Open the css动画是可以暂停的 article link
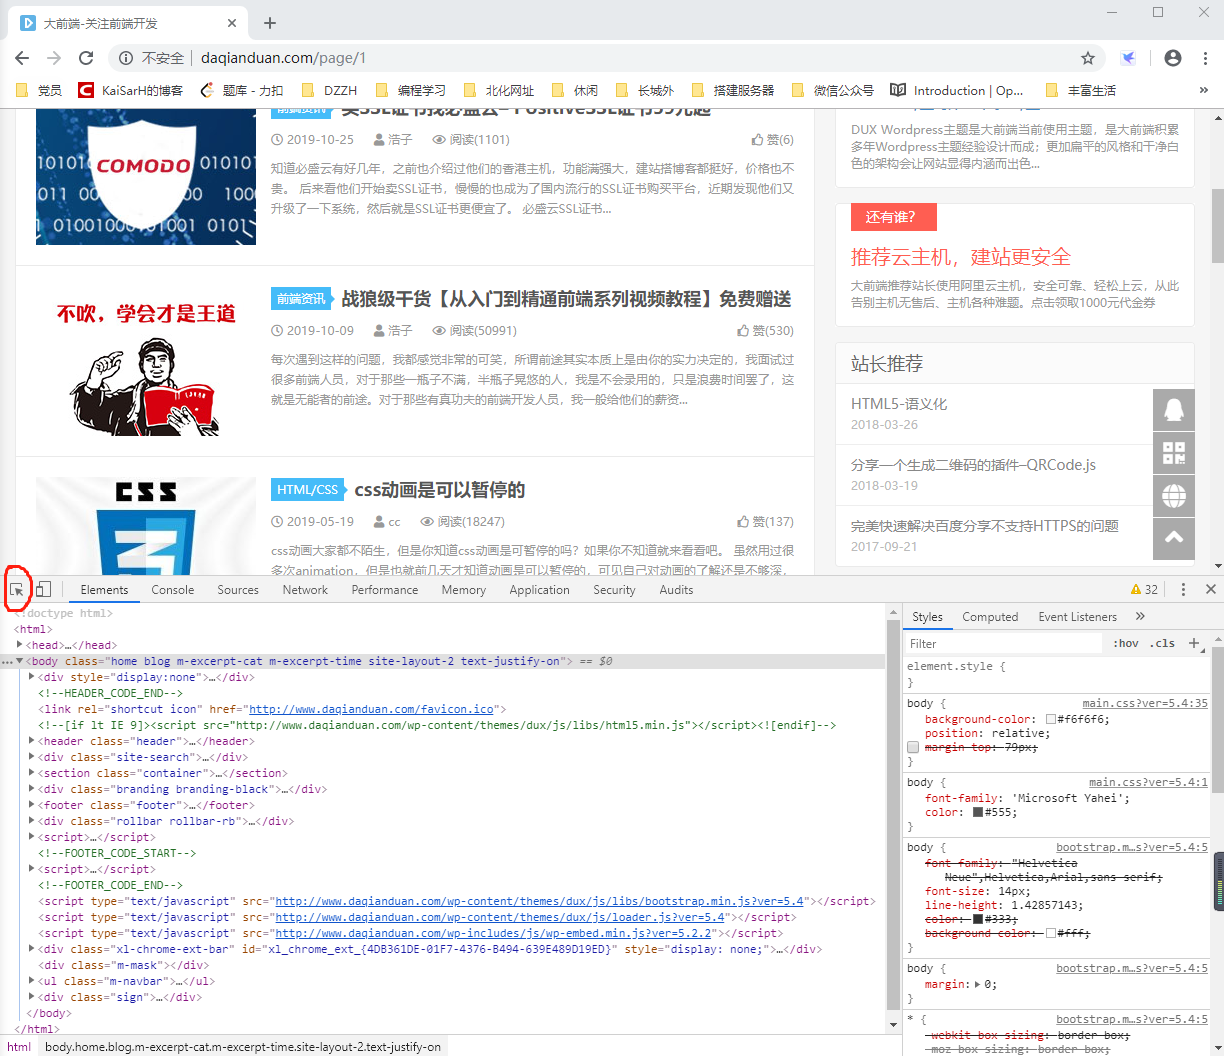Viewport: 1224px width, 1056px height. [440, 490]
